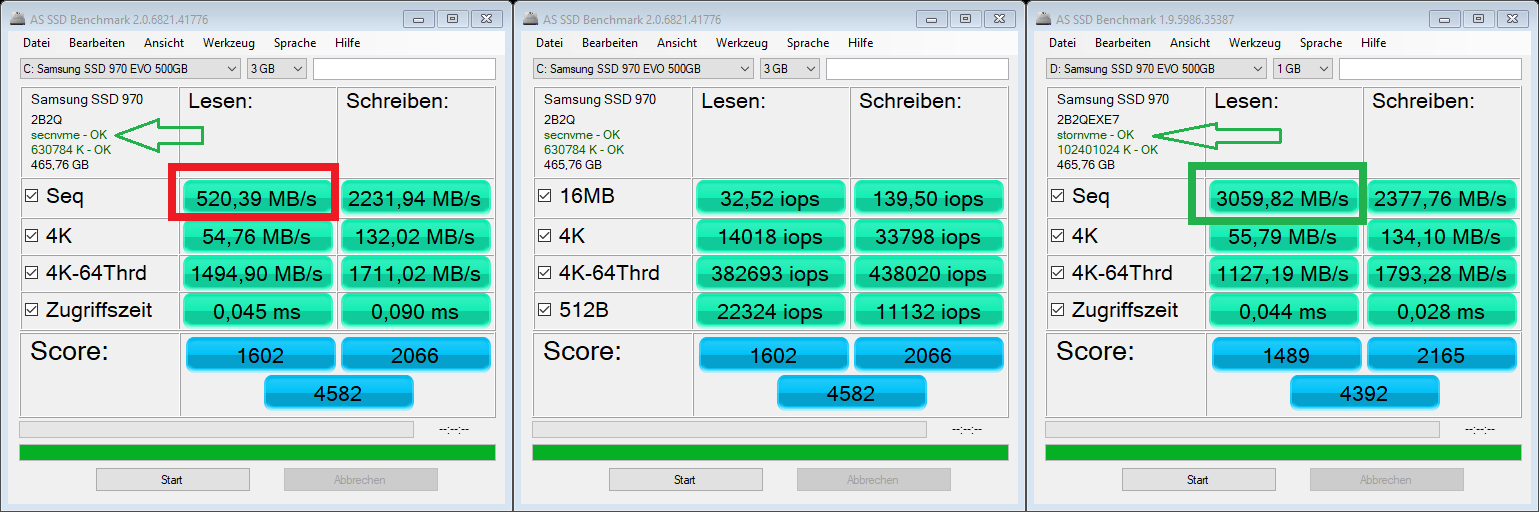
Task: Open Sprache menu in the version 1.9 window
Action: coord(1321,43)
